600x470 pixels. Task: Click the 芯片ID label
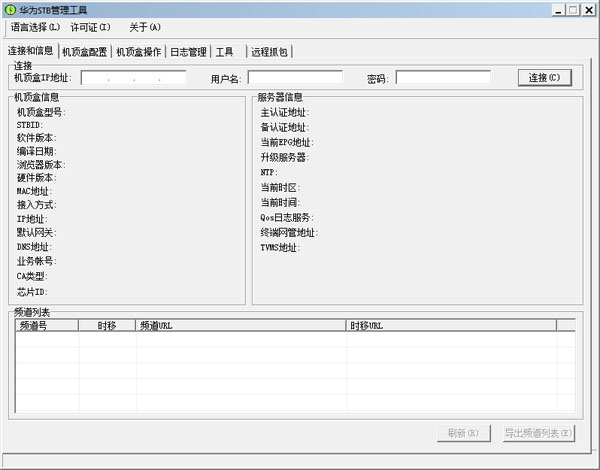coord(32,292)
